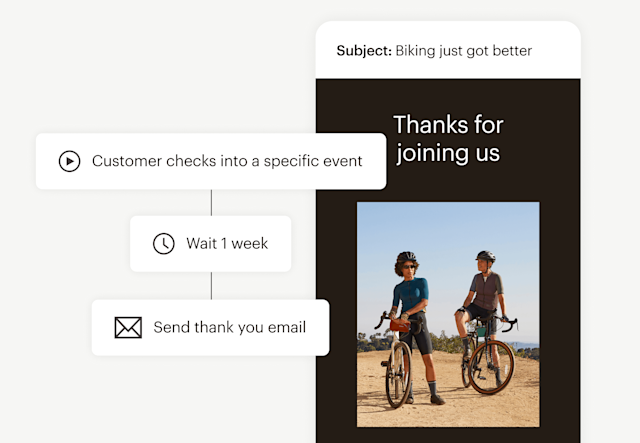The image size is (640, 443).
Task: Click the dark email background left of photo
Action: pyautogui.click(x=336, y=300)
